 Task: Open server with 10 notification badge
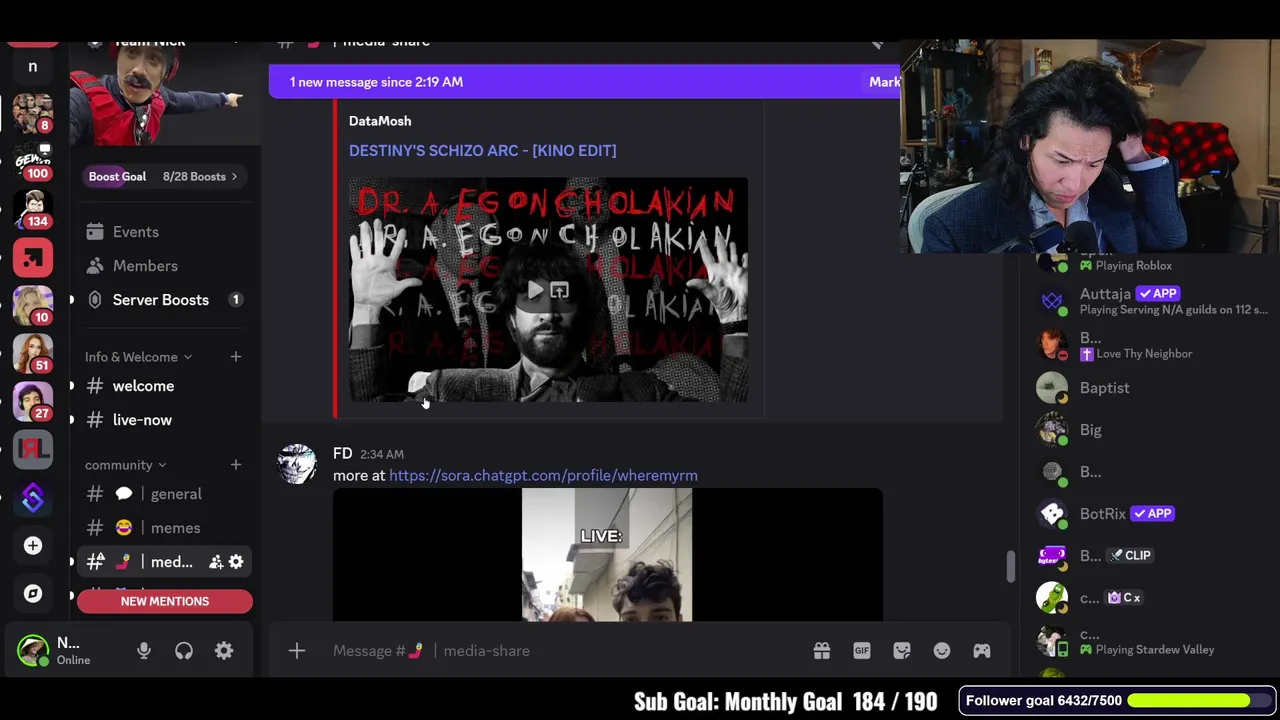33,306
